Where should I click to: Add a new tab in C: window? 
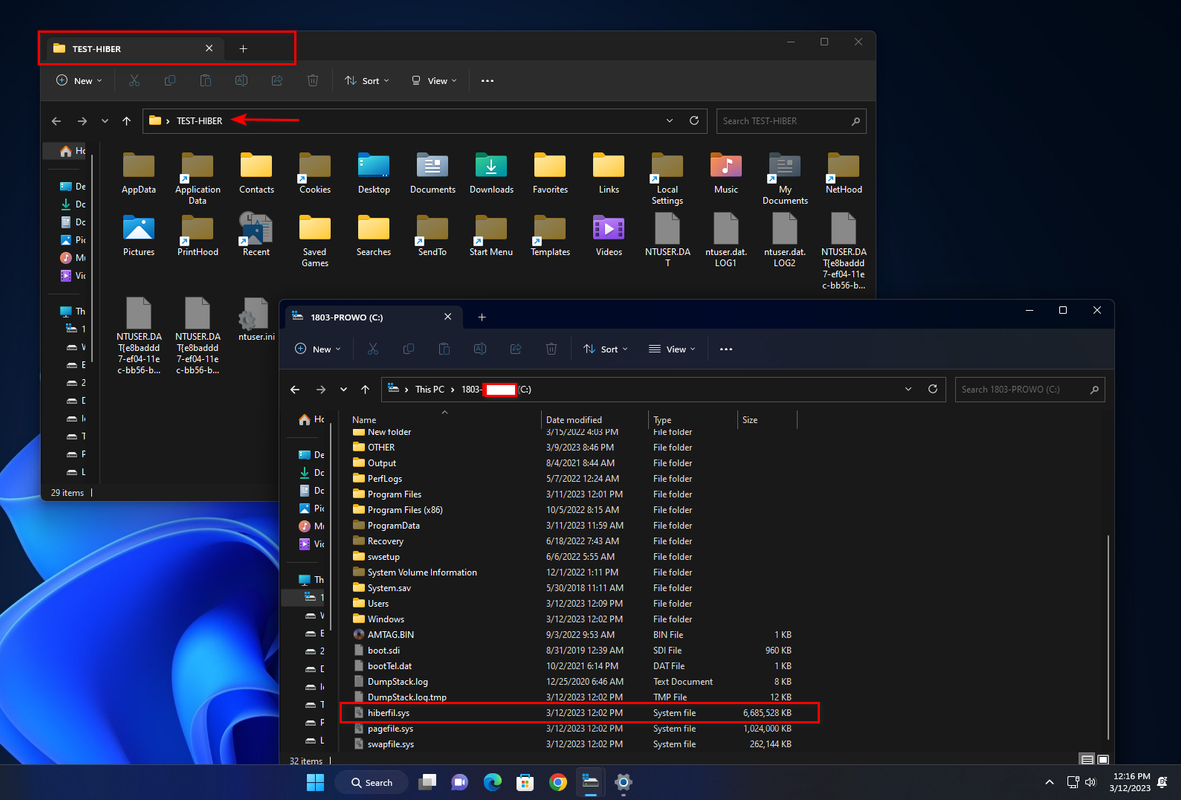pos(481,317)
